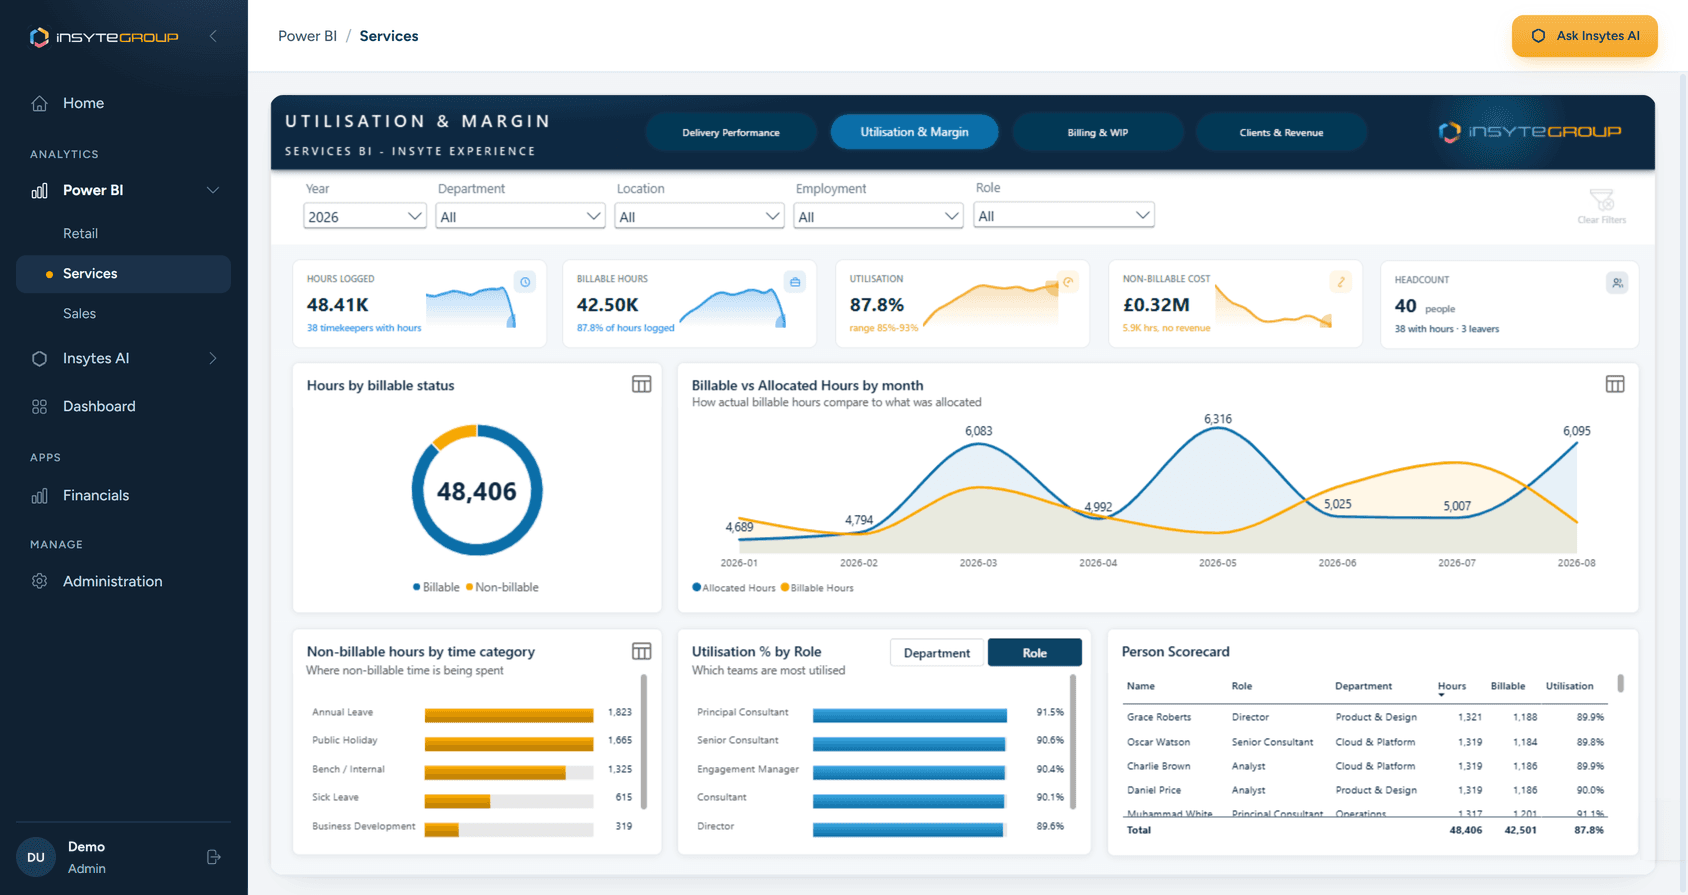Click Engagement Manager role label
Image resolution: width=1688 pixels, height=895 pixels.
(748, 769)
